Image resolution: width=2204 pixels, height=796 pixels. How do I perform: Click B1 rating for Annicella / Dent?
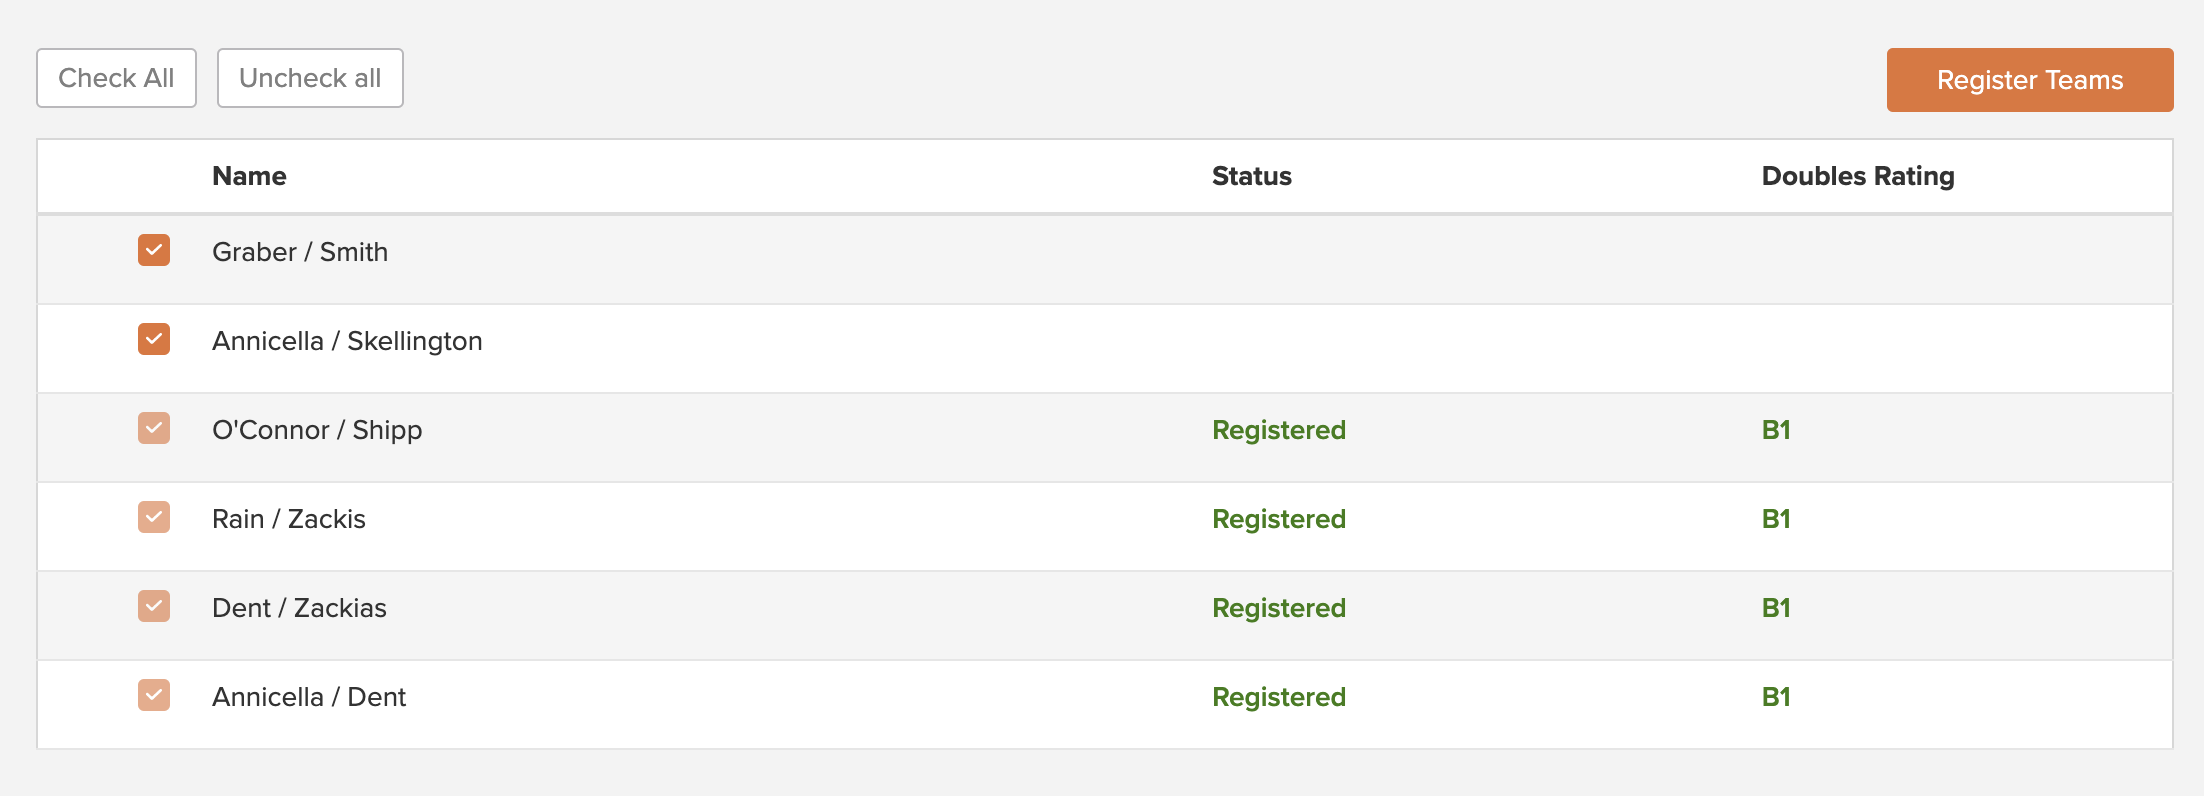pos(1776,697)
